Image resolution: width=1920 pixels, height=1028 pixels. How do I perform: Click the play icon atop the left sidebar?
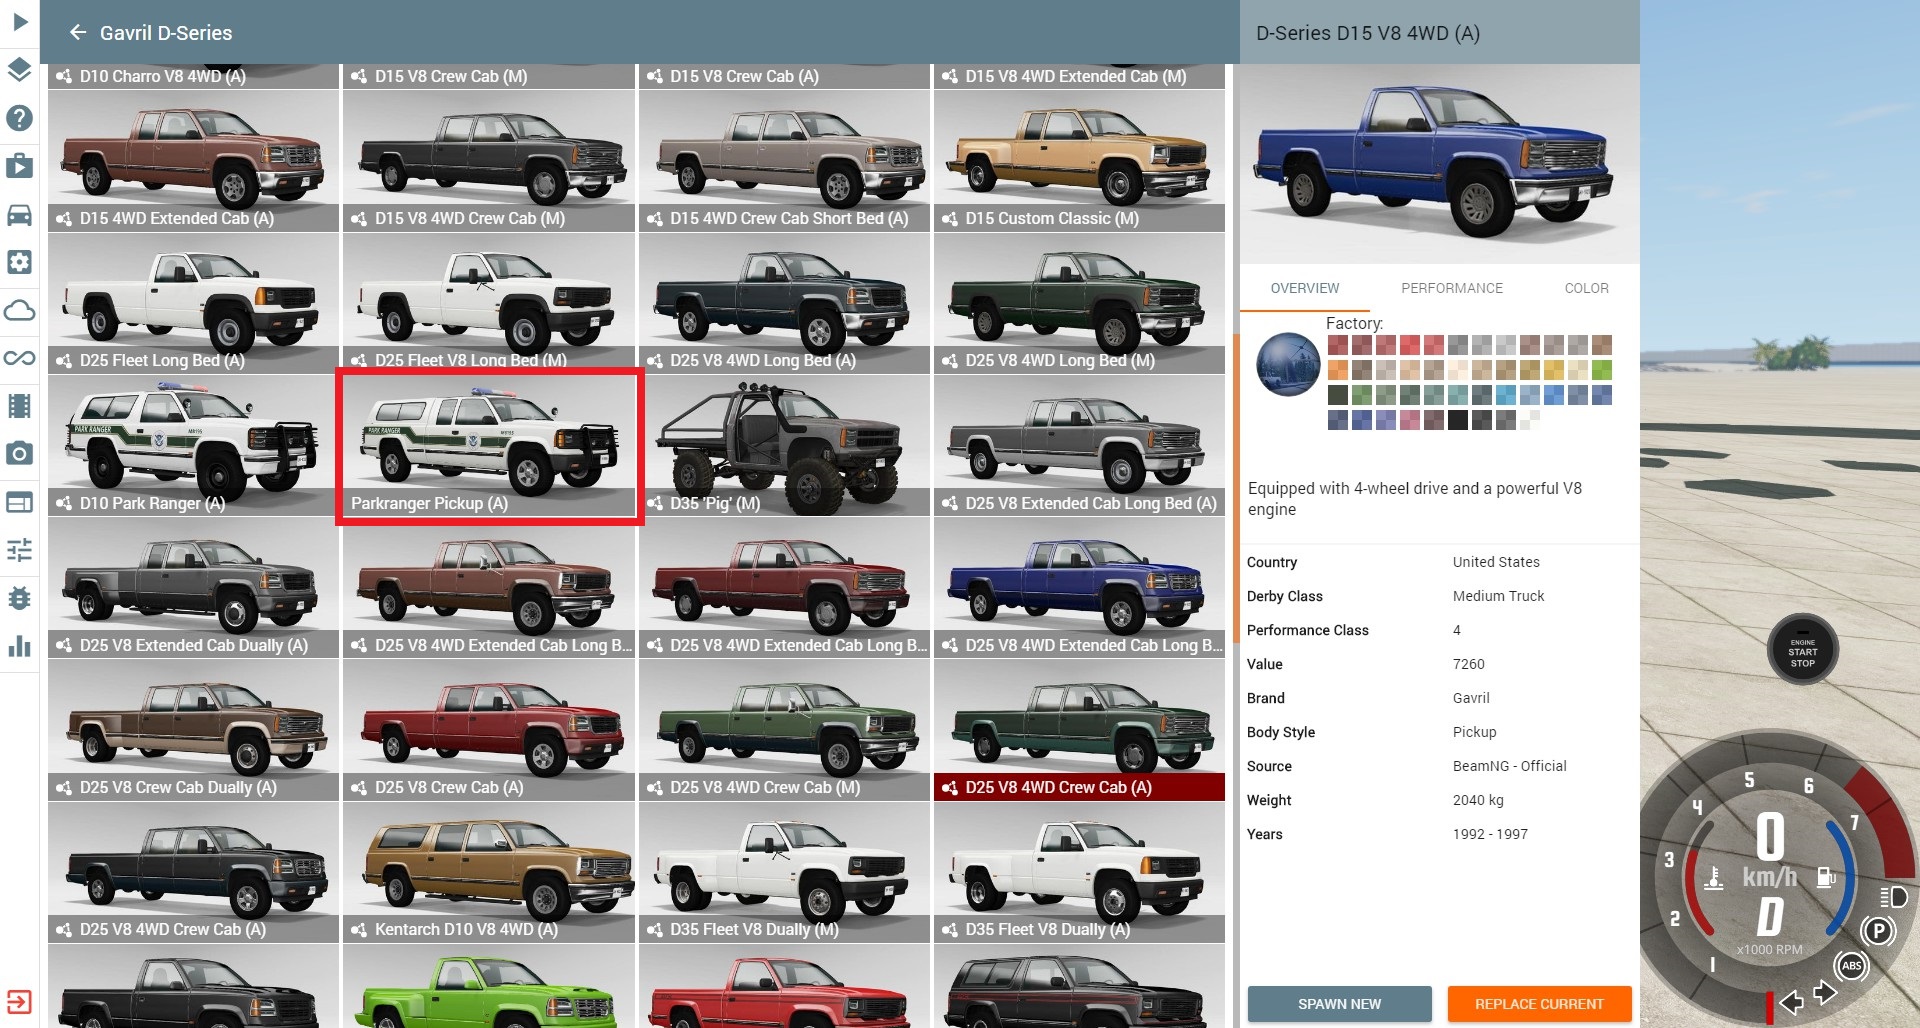click(20, 21)
